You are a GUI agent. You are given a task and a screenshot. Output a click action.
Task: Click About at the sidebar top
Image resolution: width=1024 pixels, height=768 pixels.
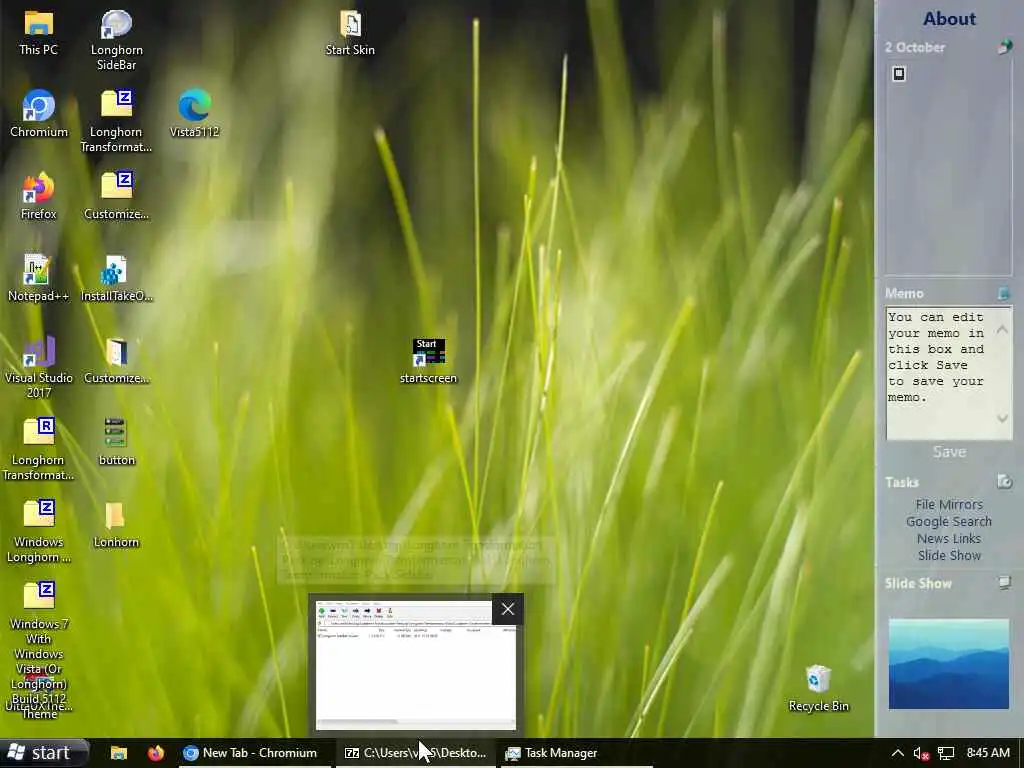[x=949, y=18]
